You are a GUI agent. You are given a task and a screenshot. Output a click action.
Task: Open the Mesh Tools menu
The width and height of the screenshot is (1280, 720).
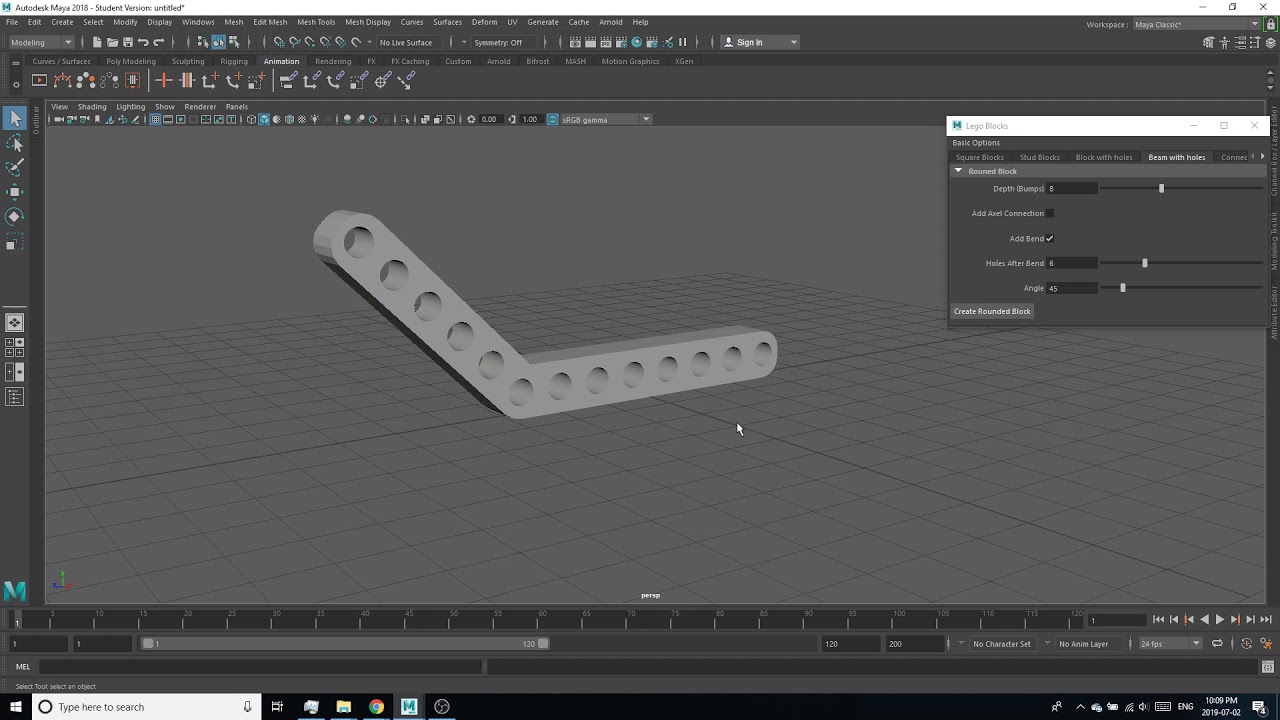pos(316,22)
